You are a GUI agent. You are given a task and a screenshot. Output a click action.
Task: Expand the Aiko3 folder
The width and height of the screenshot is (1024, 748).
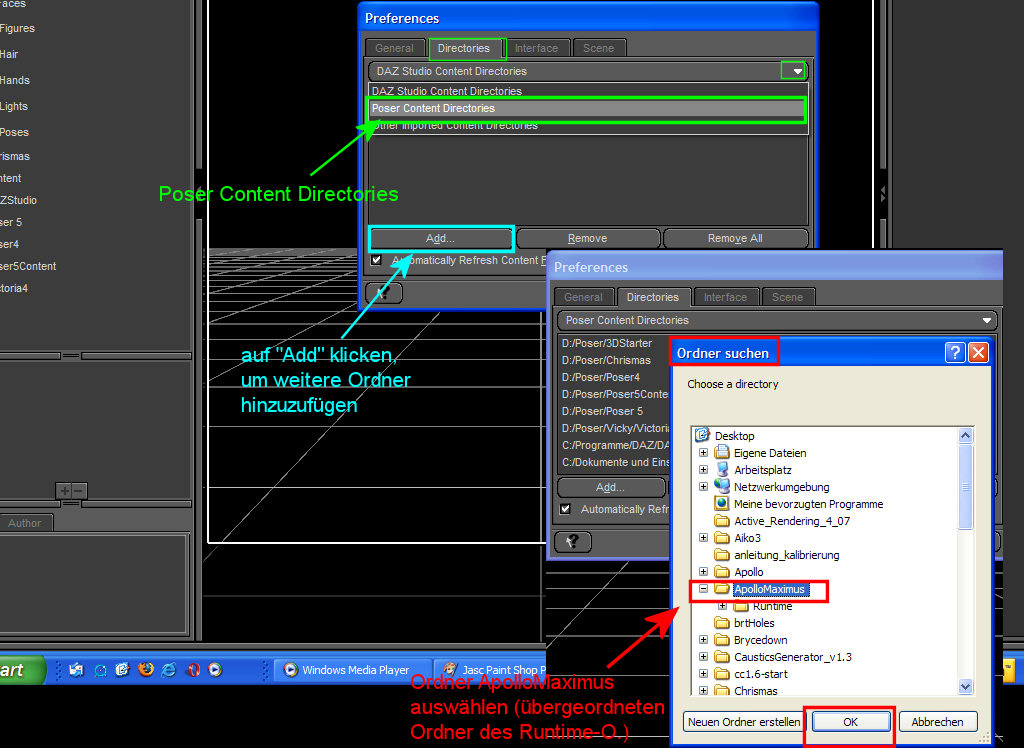[703, 538]
